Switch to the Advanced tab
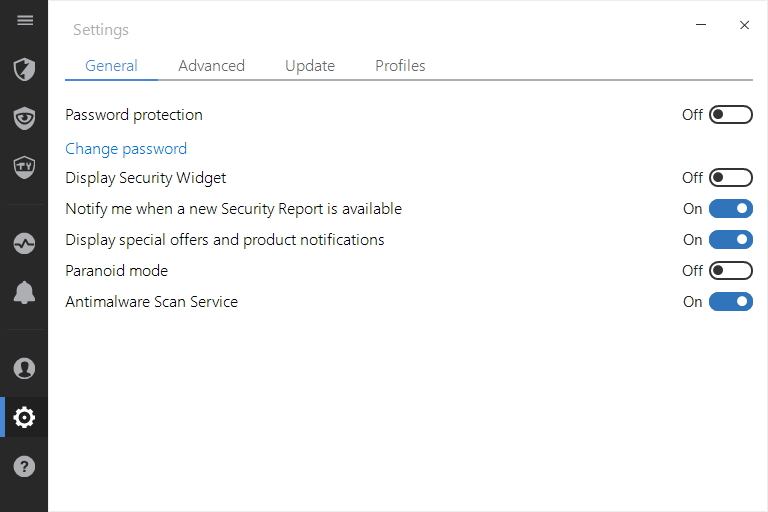Viewport: 768px width, 512px height. [x=211, y=66]
